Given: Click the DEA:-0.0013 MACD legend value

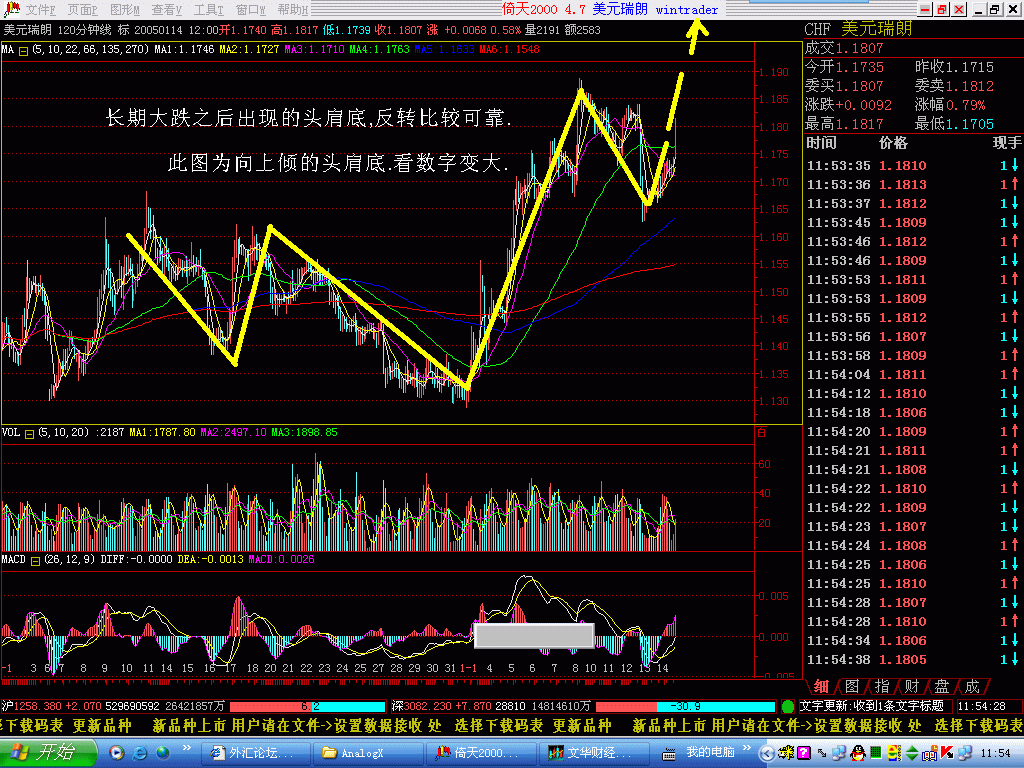Looking at the screenshot, I should (210, 559).
